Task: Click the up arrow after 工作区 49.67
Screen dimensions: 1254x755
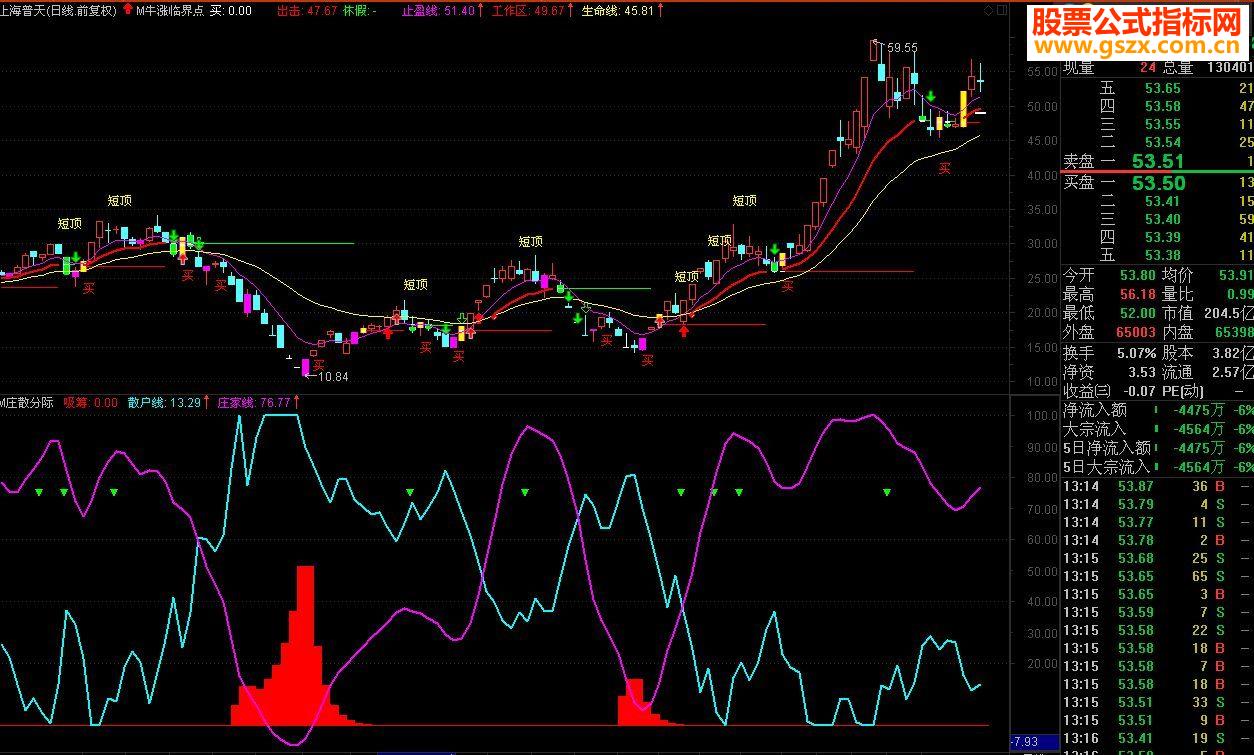Action: (x=572, y=10)
